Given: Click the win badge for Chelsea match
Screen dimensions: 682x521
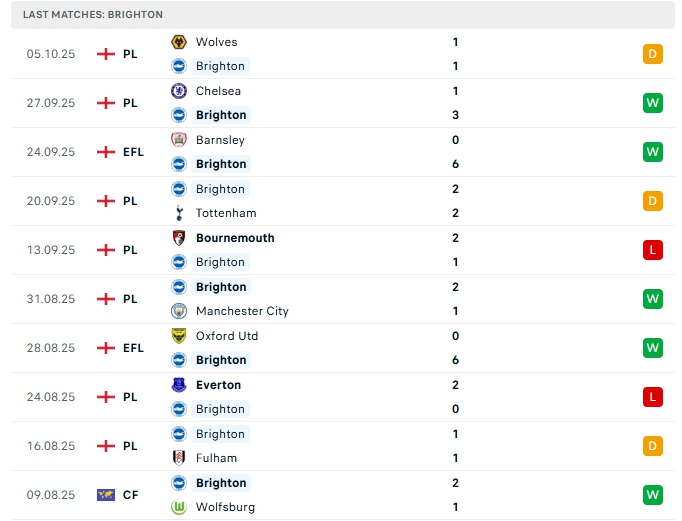Looking at the screenshot, I should 653,103.
